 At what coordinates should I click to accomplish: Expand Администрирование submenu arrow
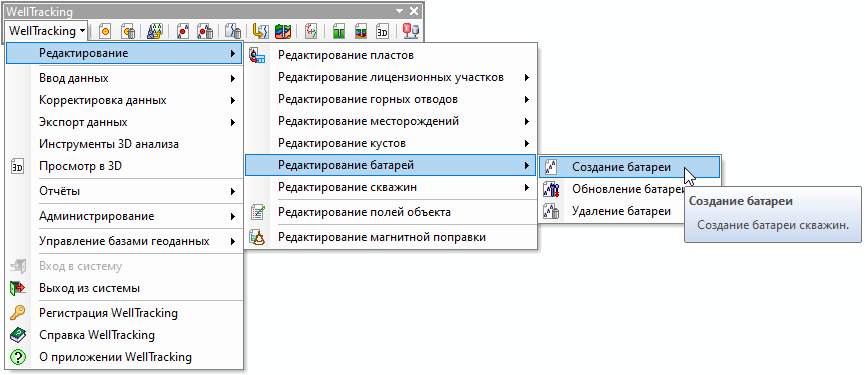coord(233,216)
